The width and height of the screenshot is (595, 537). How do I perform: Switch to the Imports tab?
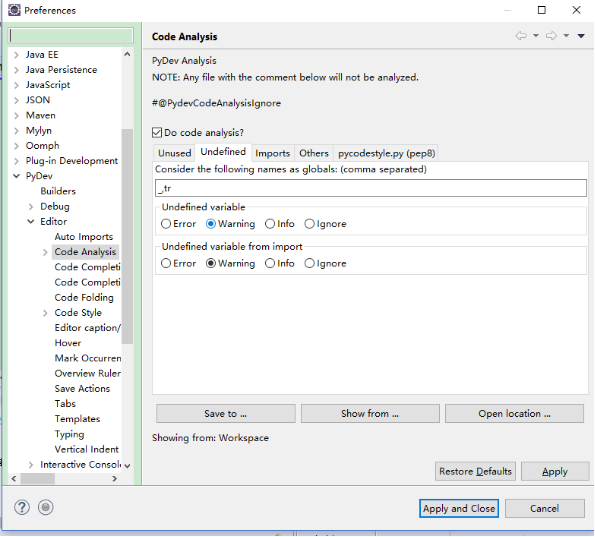[x=272, y=153]
